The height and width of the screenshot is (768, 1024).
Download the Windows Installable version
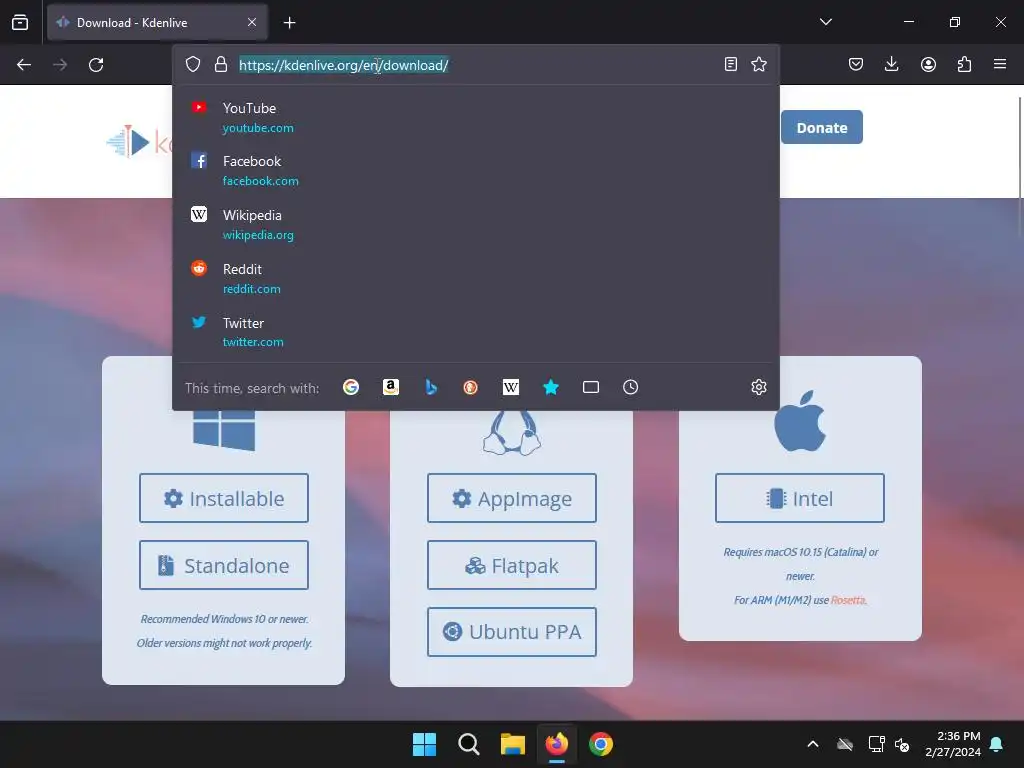tap(223, 498)
